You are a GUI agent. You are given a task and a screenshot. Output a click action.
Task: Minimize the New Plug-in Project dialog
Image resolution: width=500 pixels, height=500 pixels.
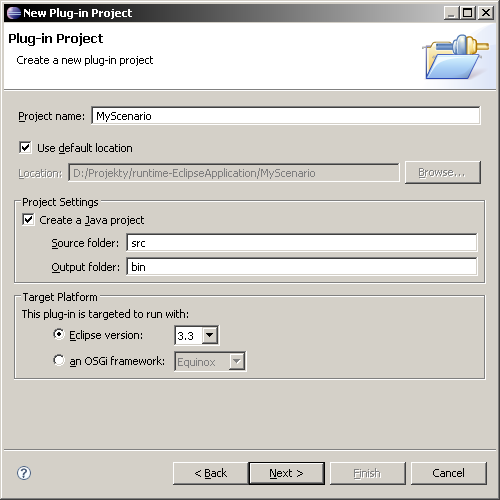coord(451,13)
